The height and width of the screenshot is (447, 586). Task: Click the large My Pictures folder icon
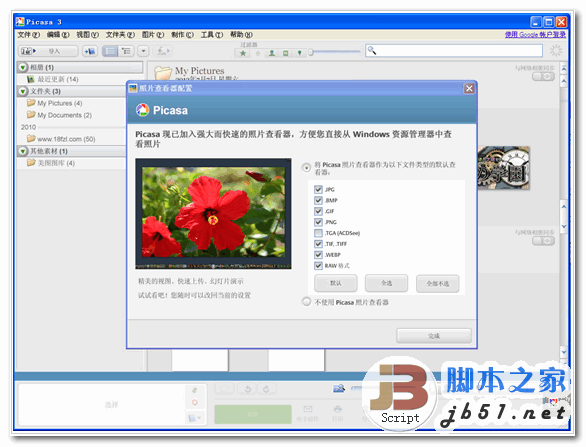[x=163, y=72]
